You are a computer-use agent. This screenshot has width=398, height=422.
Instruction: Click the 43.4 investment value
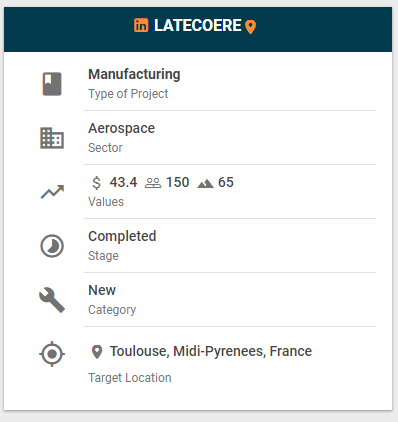coord(123,182)
